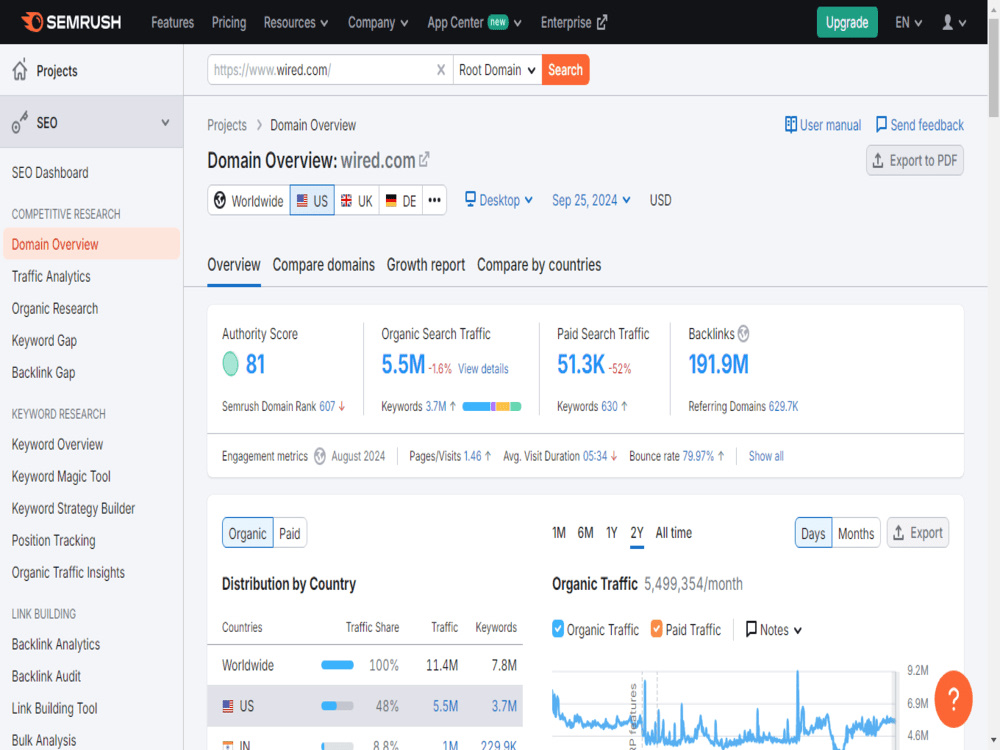Click Engagement metrics globe icon
1000x750 pixels.
click(x=320, y=456)
